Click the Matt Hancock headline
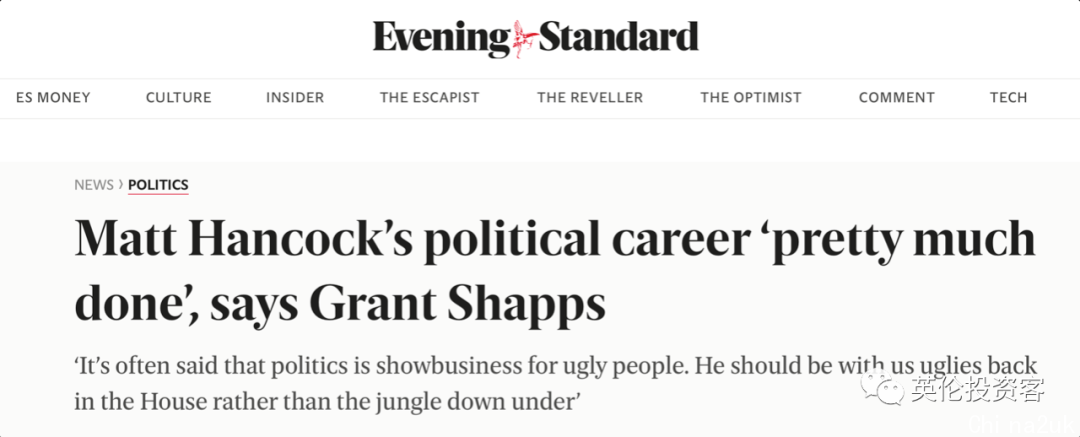Image resolution: width=1080 pixels, height=437 pixels. pos(554,271)
